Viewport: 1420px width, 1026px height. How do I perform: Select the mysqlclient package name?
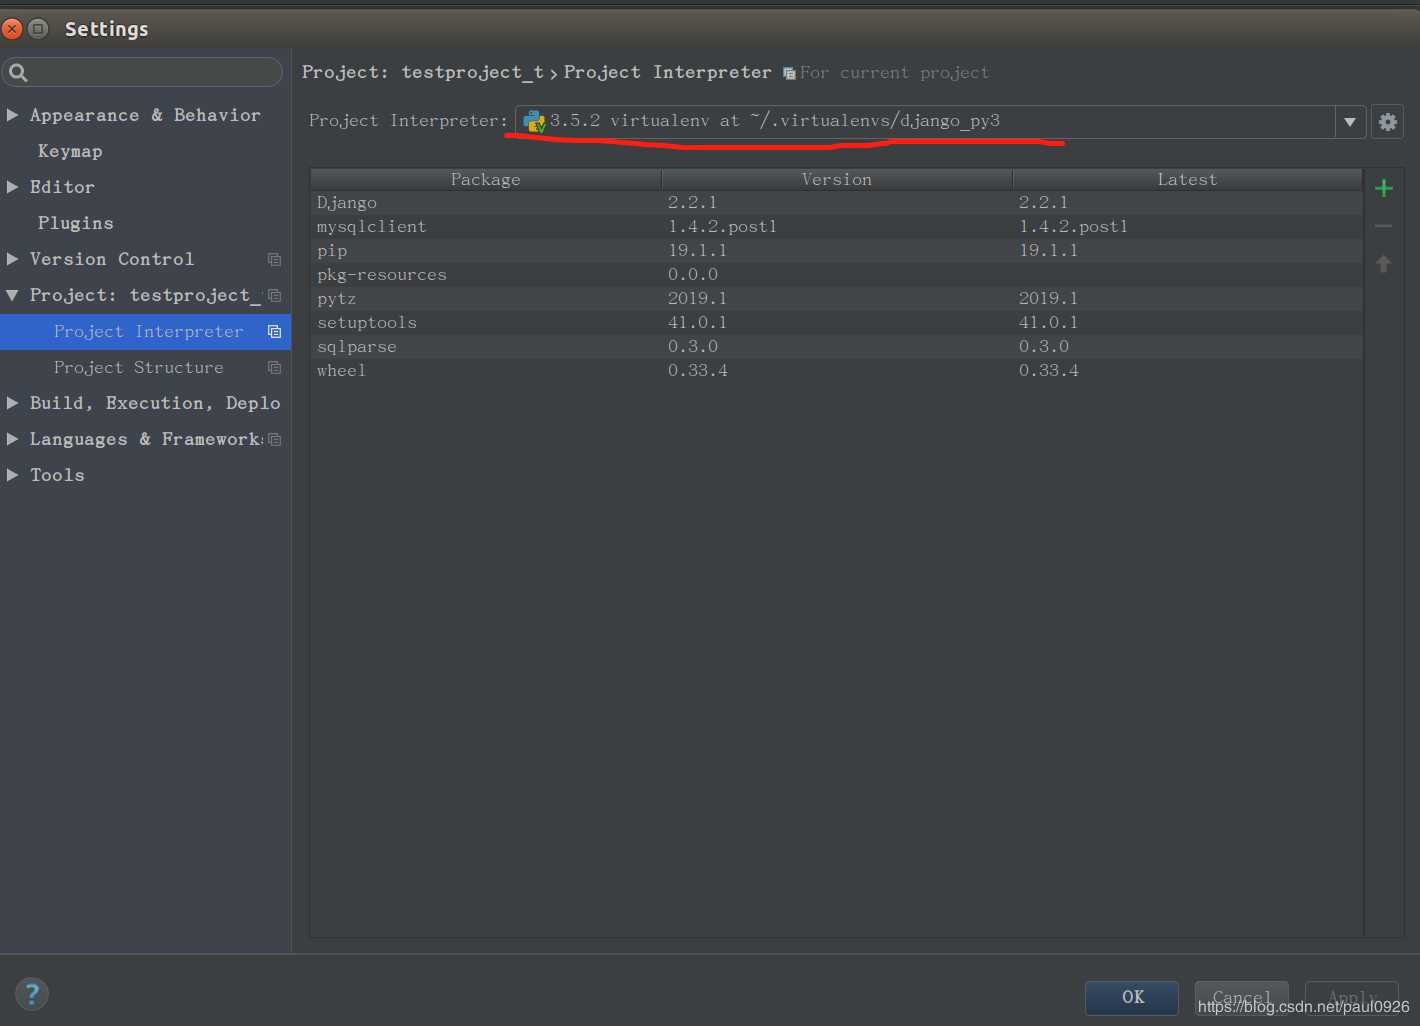point(372,227)
